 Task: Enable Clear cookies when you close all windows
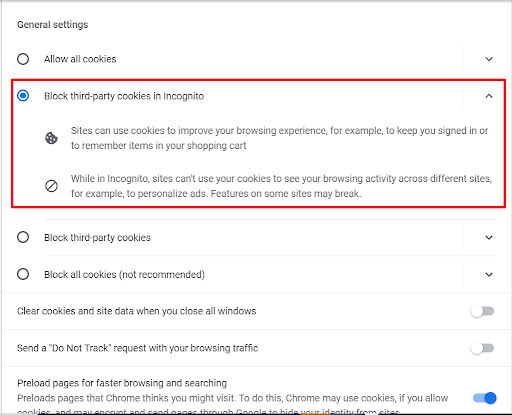(482, 311)
